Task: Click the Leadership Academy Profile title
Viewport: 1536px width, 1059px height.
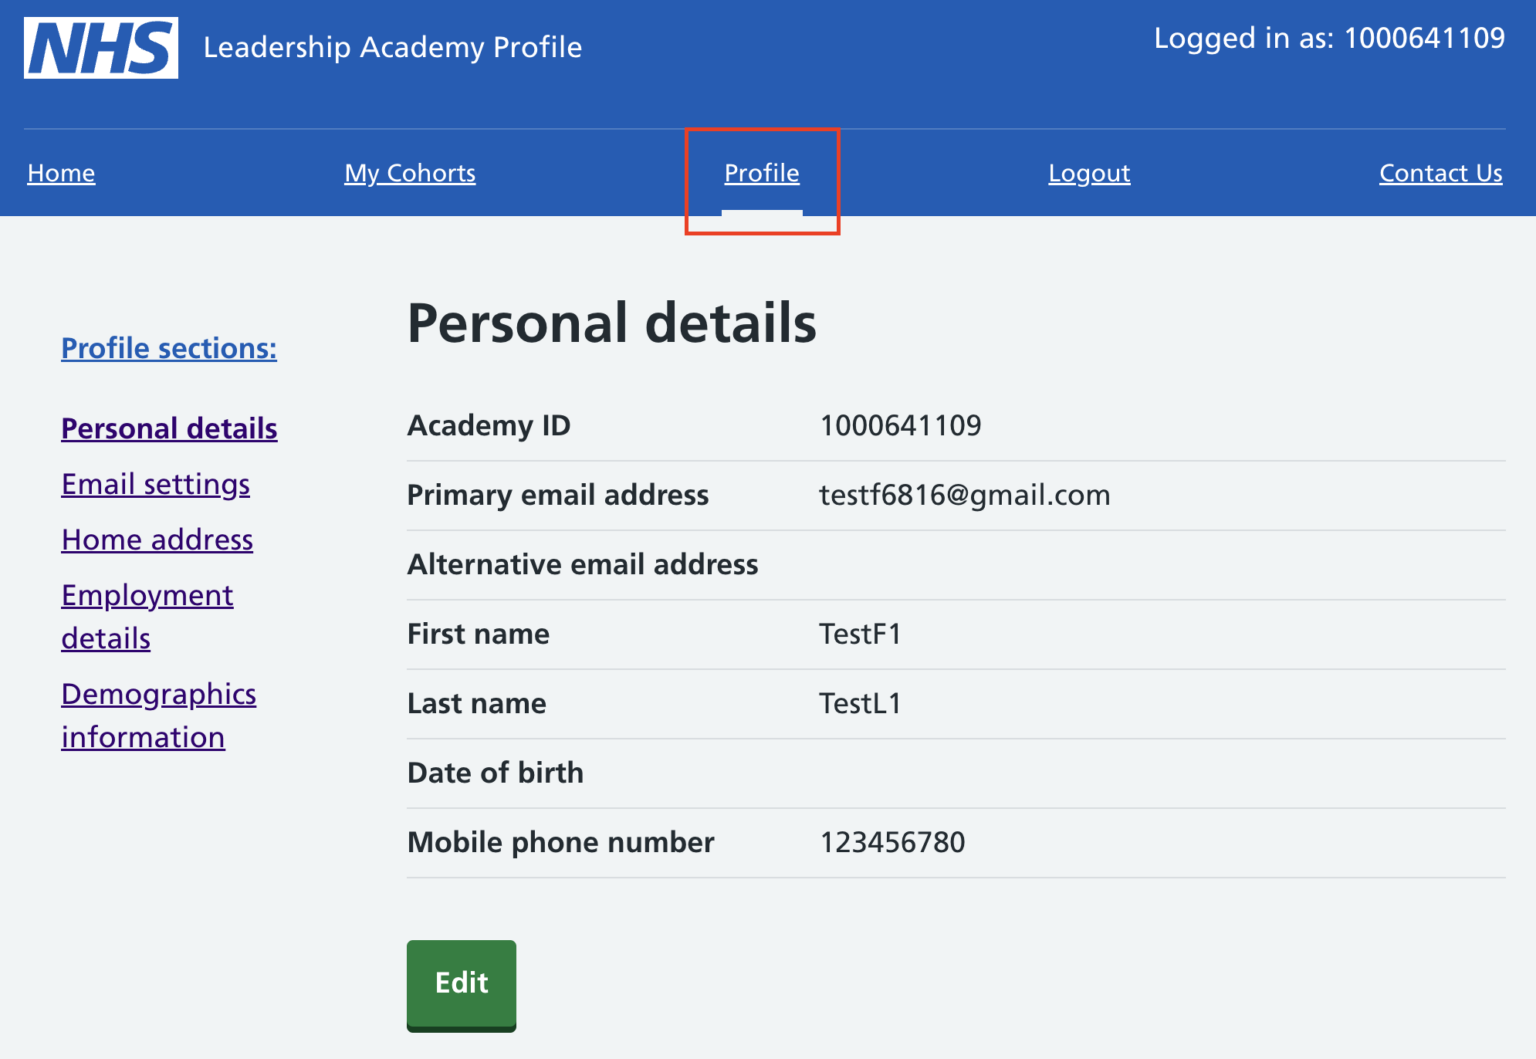Action: (392, 47)
